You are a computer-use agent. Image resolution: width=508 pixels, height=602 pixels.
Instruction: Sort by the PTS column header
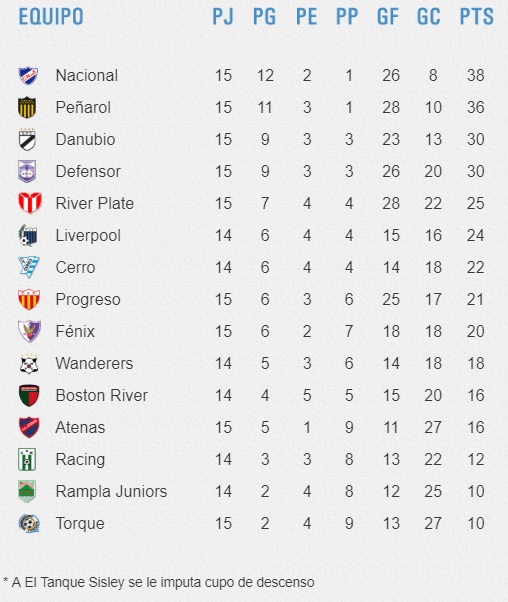click(x=477, y=17)
